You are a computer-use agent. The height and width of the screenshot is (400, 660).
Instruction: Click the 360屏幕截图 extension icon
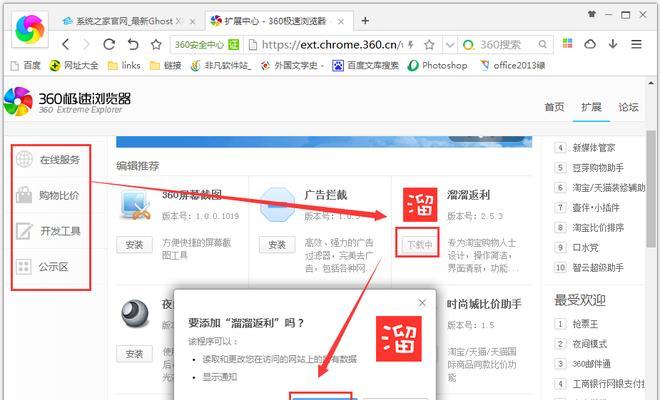point(136,205)
